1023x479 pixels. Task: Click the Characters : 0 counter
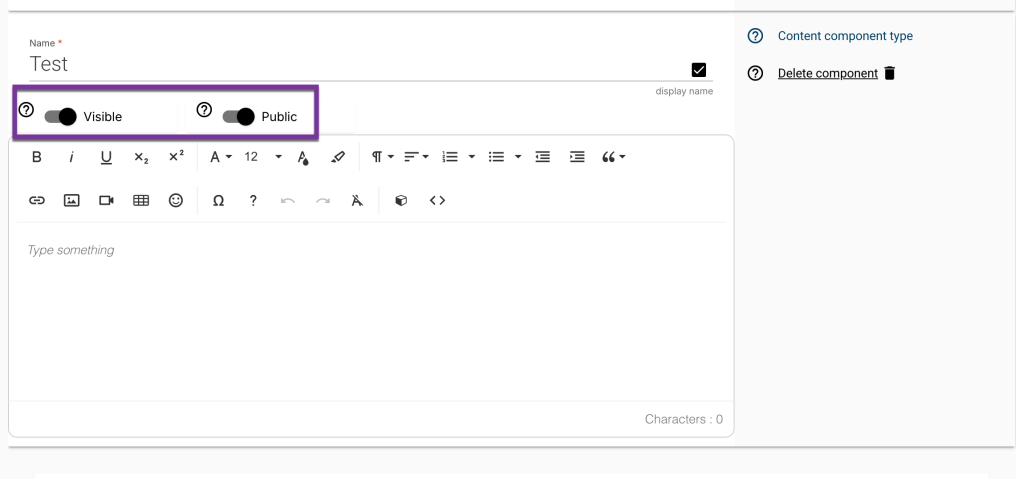click(x=684, y=419)
